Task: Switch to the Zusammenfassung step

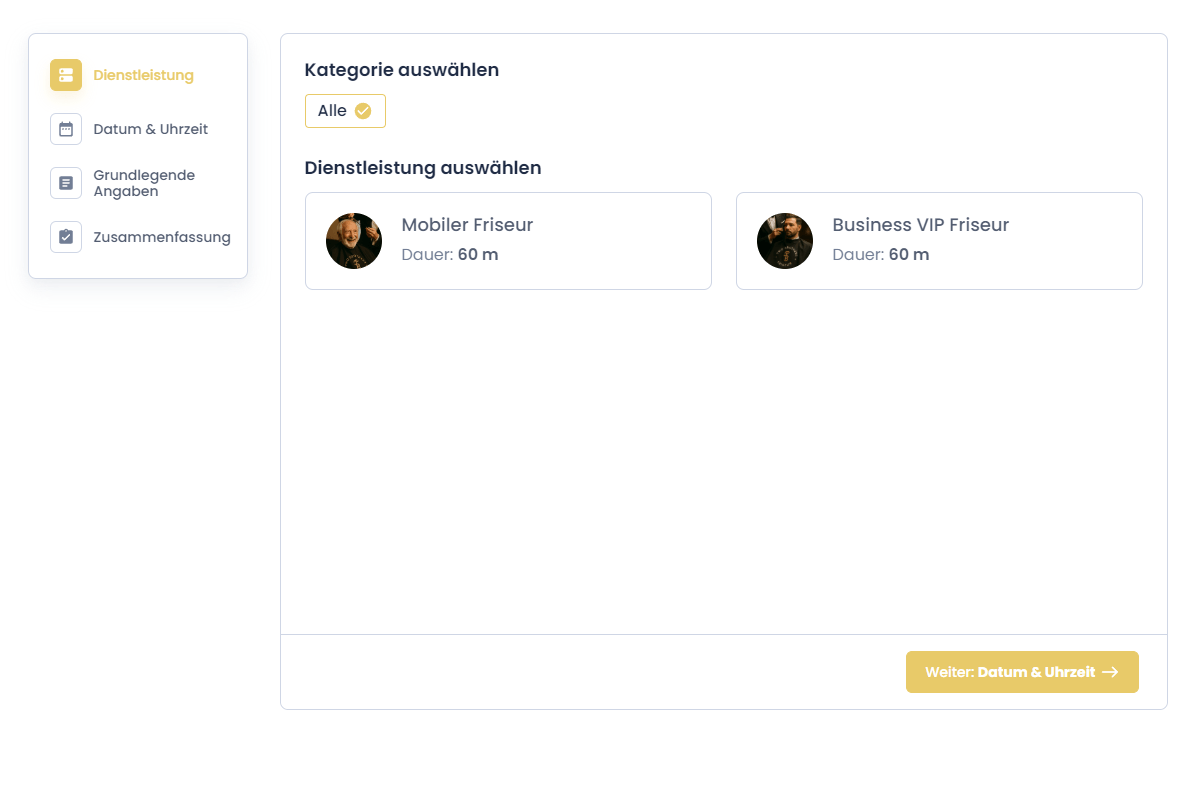Action: pyautogui.click(x=162, y=237)
